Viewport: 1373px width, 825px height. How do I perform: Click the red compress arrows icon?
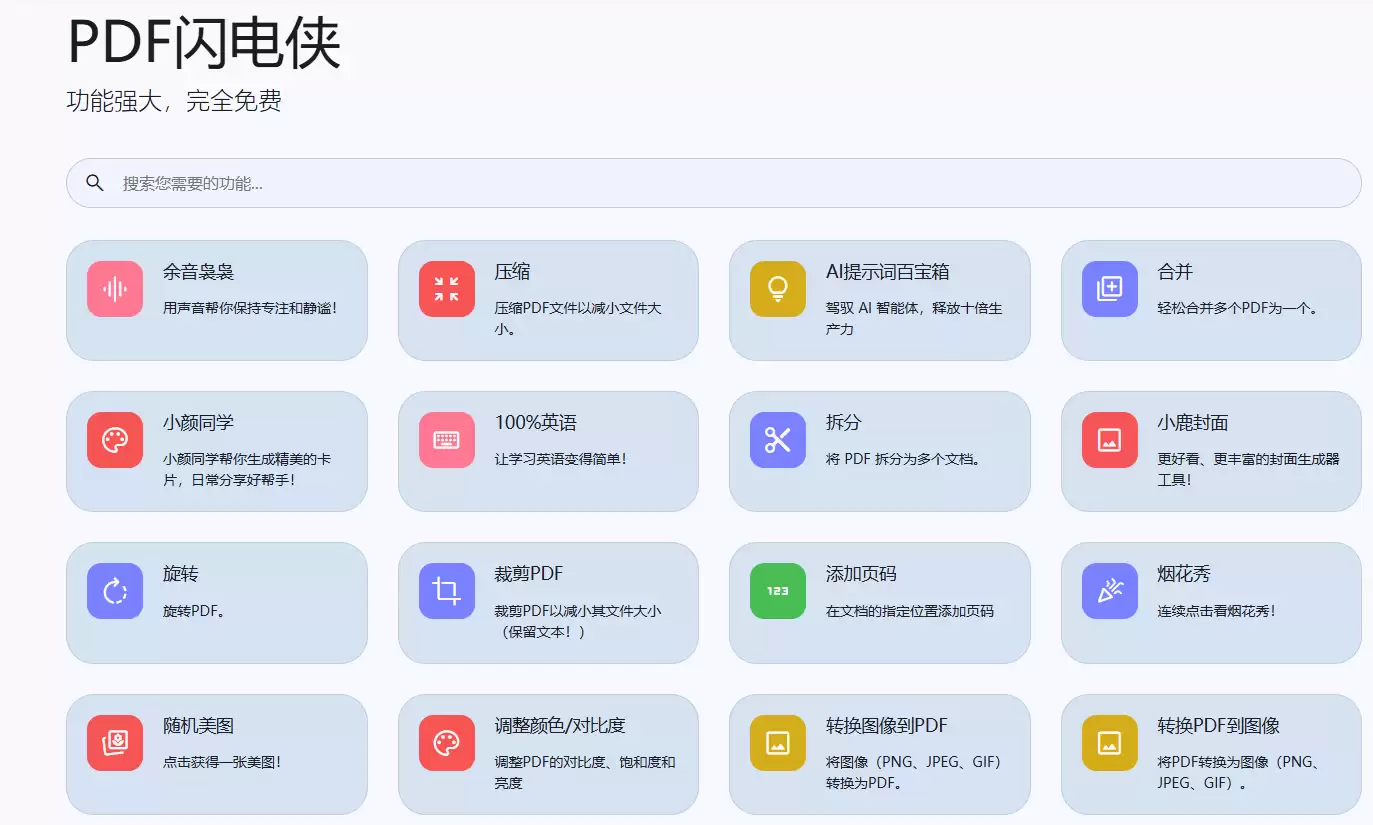447,289
